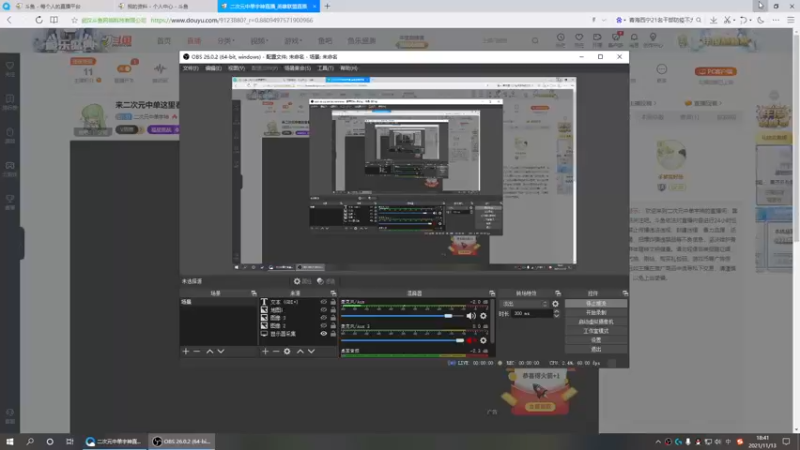
Task: Move the selected source up
Action: (x=300, y=352)
